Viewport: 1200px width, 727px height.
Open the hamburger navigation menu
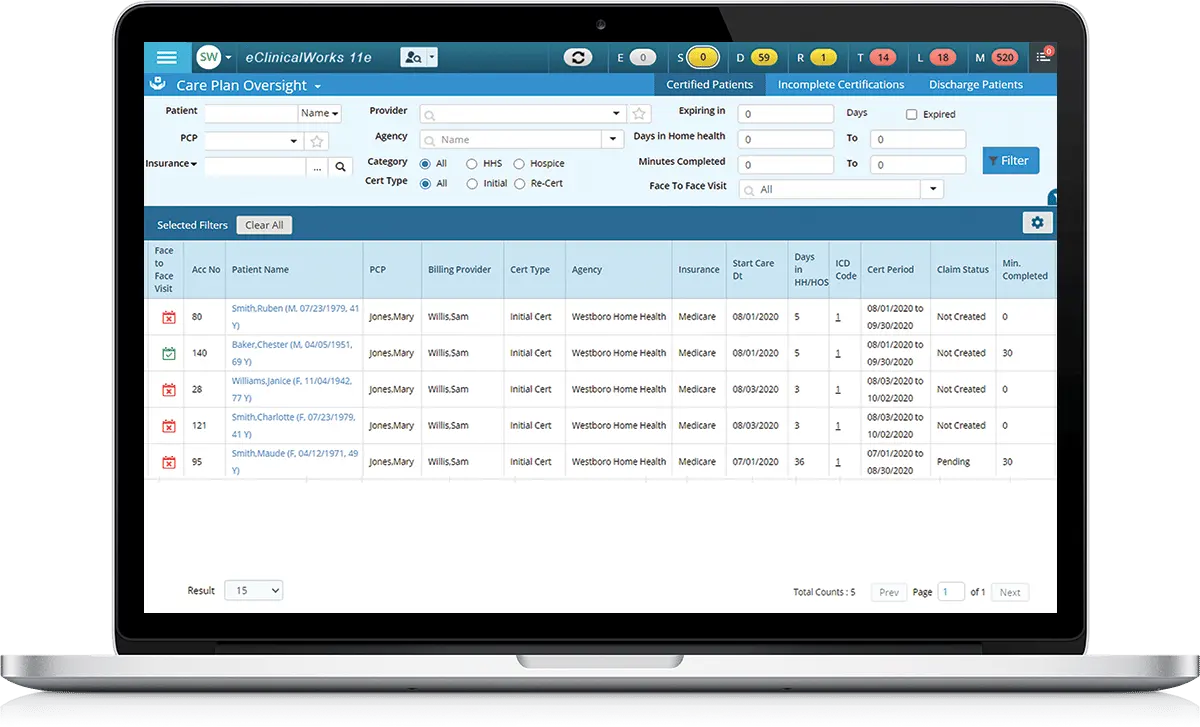[x=166, y=57]
